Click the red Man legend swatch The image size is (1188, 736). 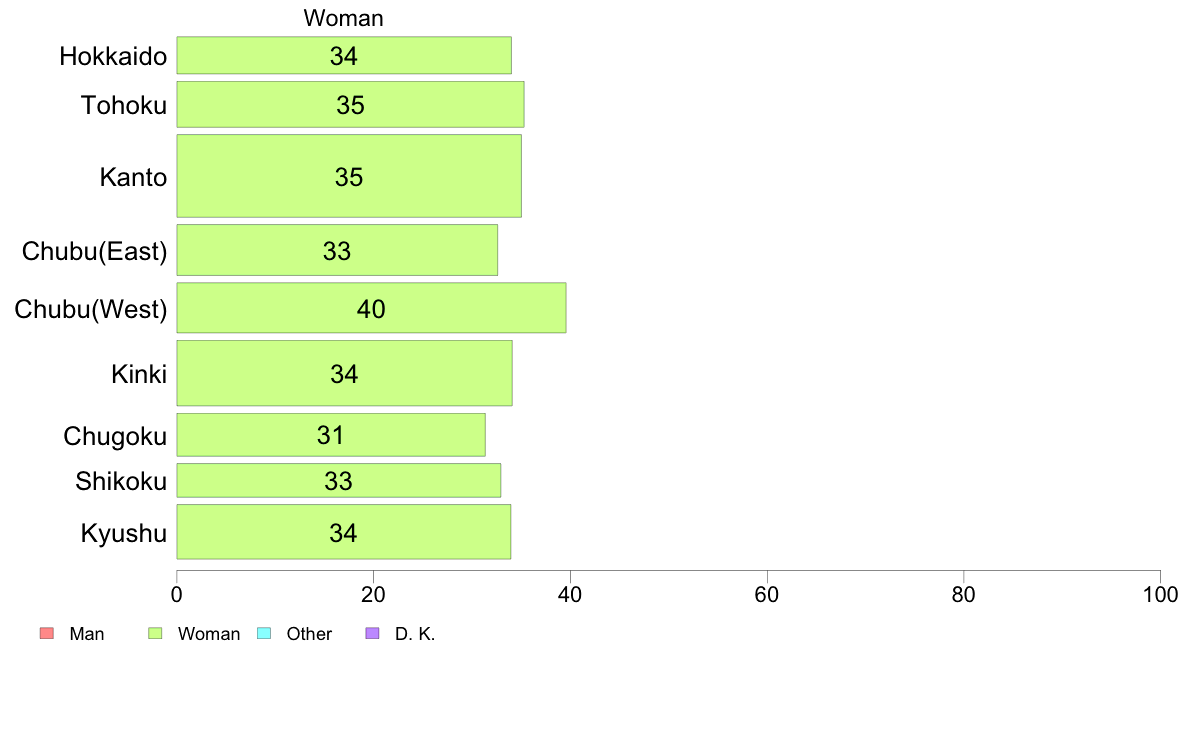47,633
